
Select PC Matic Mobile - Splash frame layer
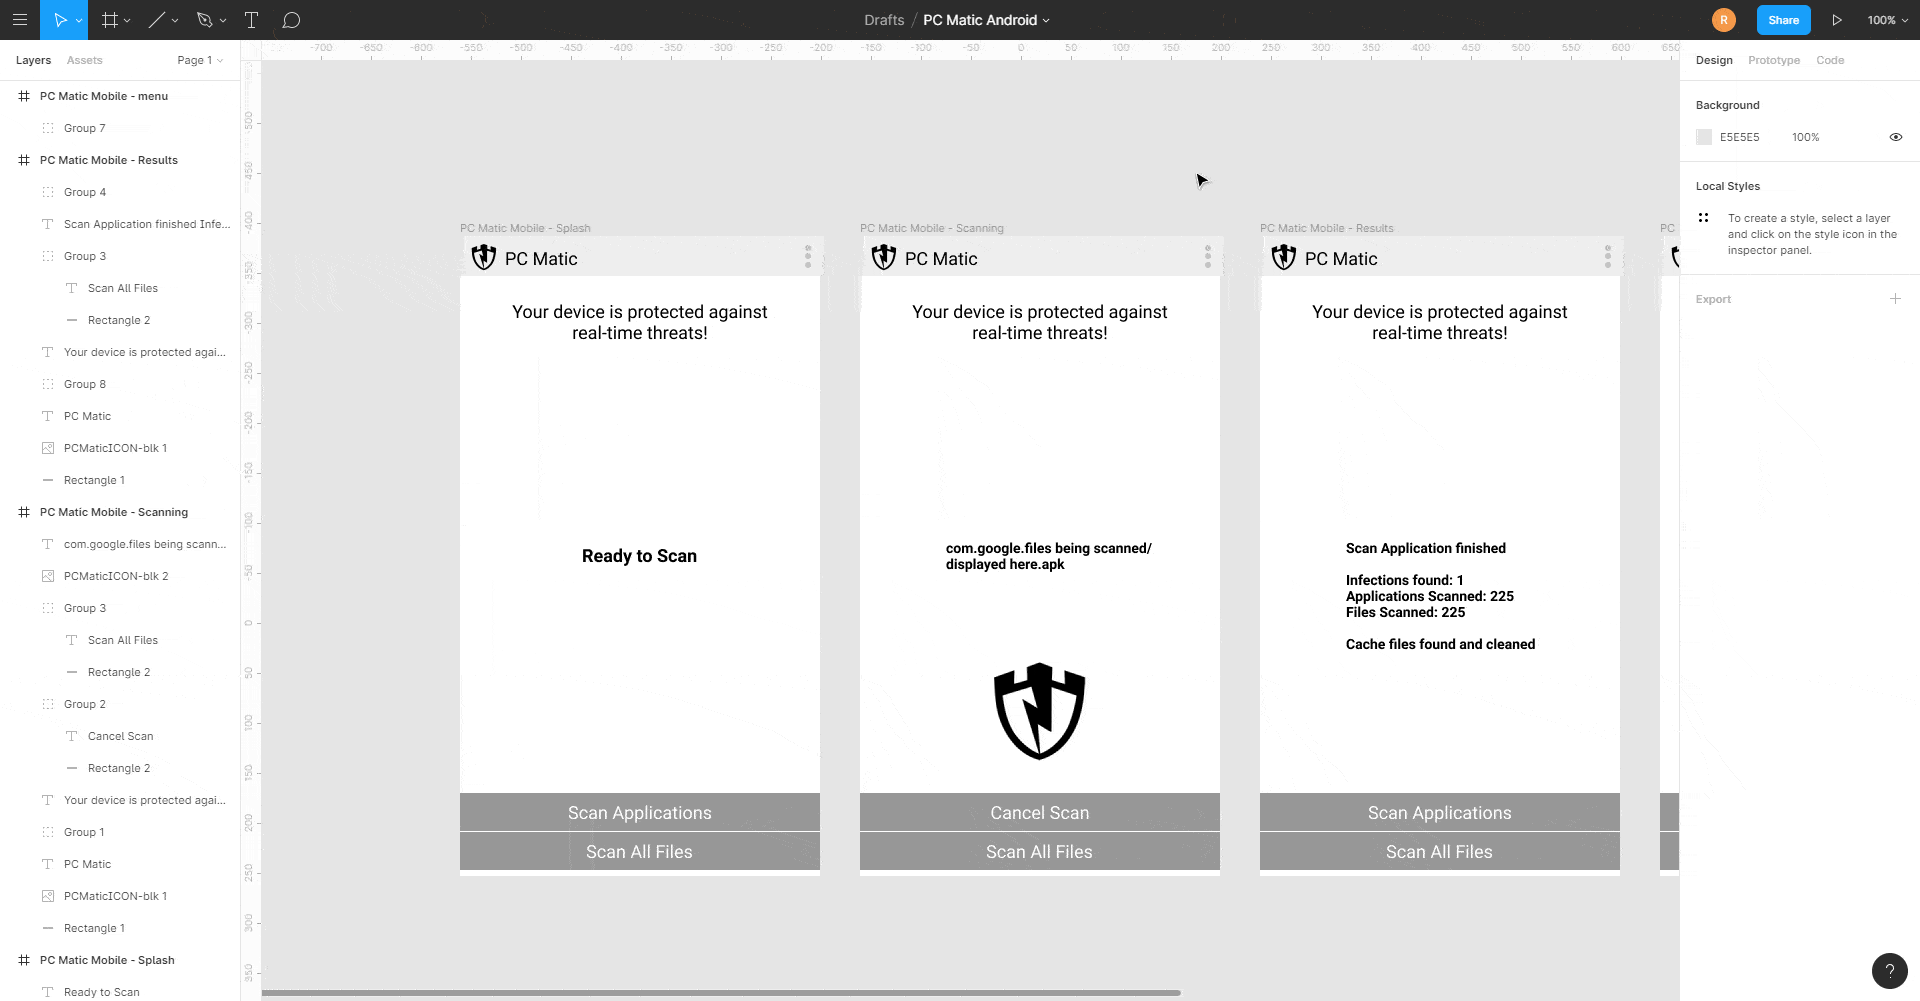[x=120, y=960]
